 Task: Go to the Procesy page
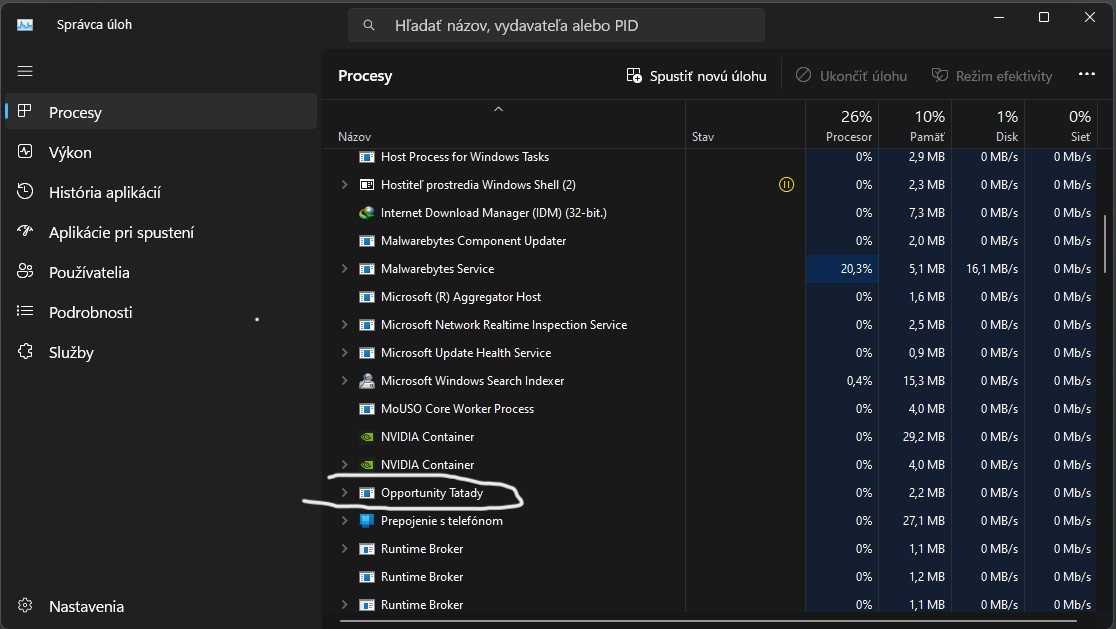161,112
